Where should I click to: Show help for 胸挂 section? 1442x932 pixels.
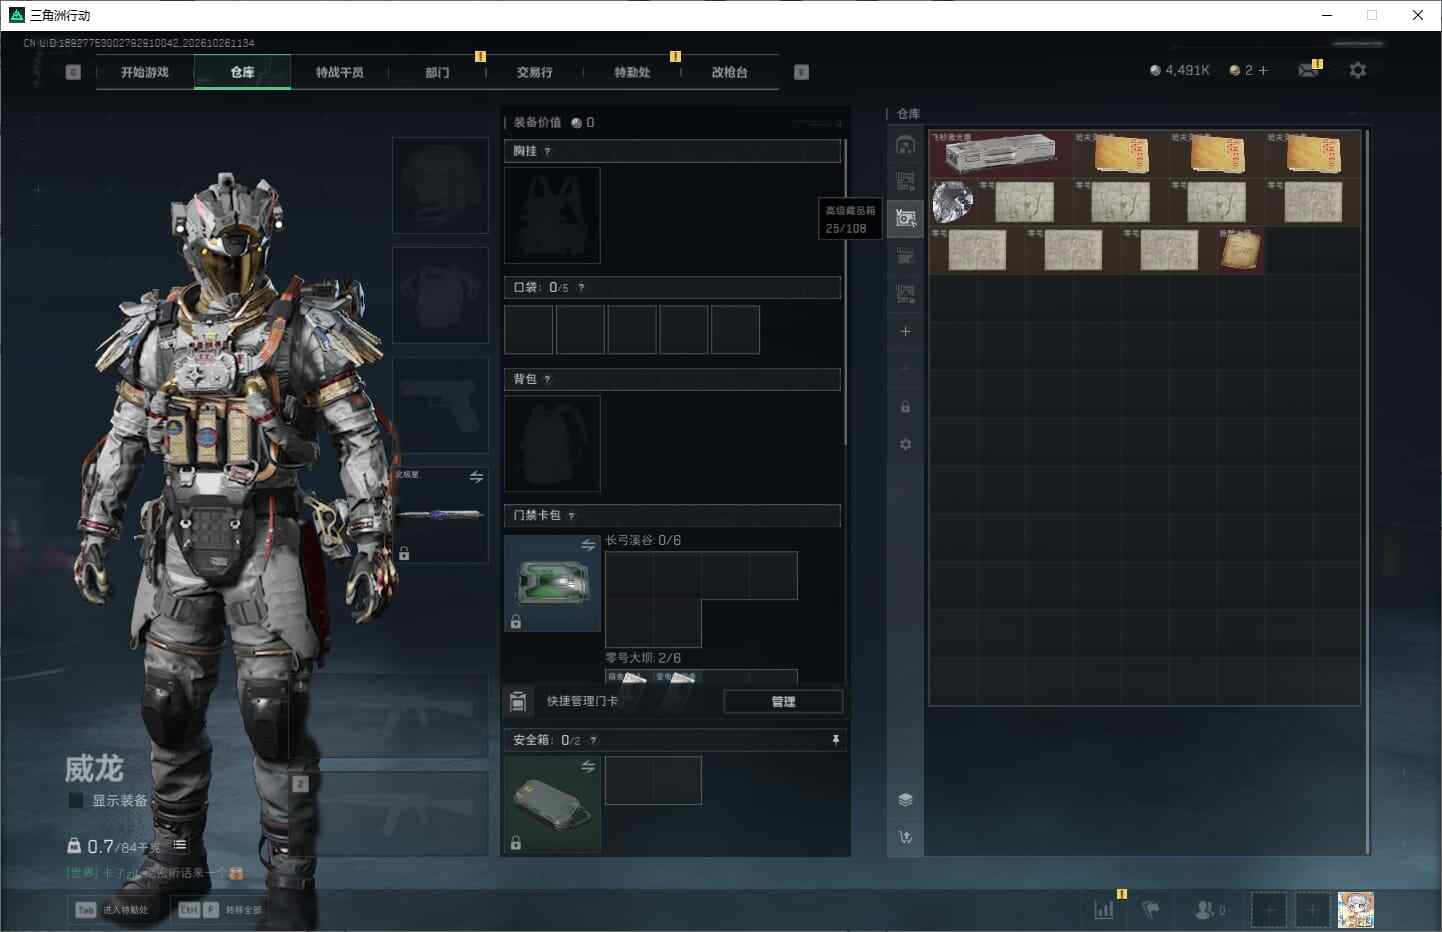click(547, 152)
